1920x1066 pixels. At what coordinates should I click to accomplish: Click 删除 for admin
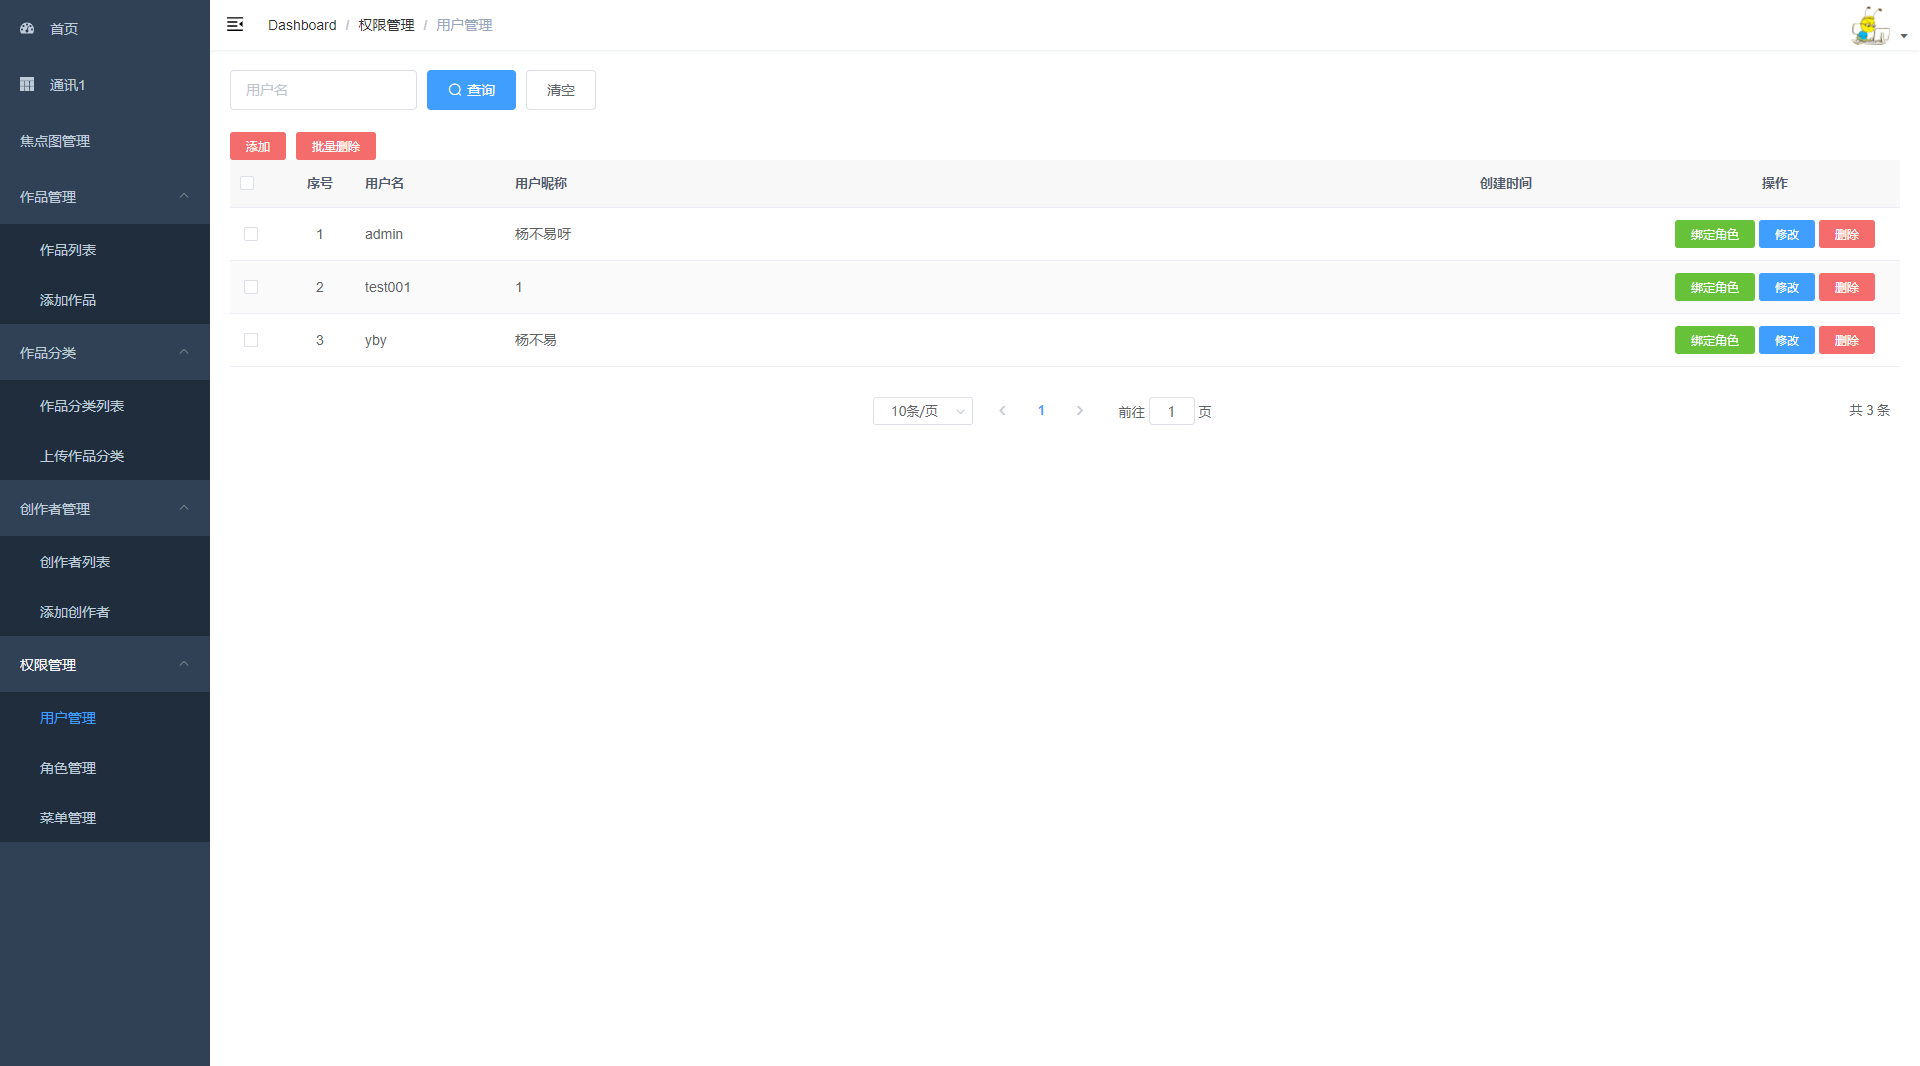tap(1847, 234)
